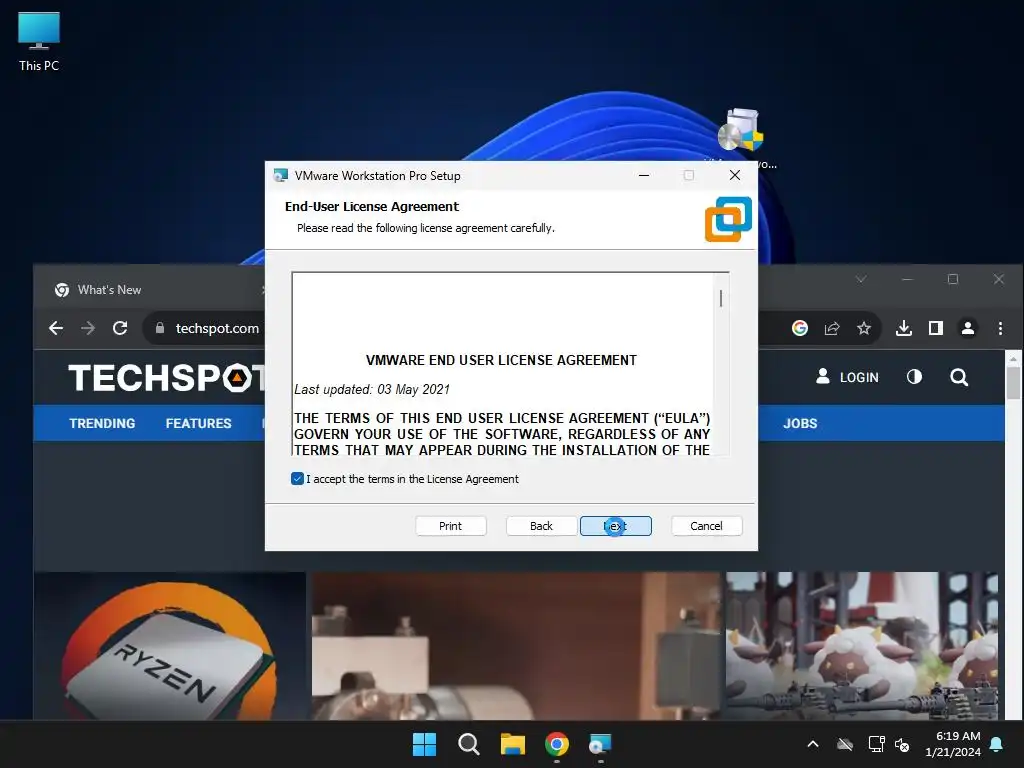Click the padlock site info icon
The height and width of the screenshot is (768, 1024).
[159, 328]
